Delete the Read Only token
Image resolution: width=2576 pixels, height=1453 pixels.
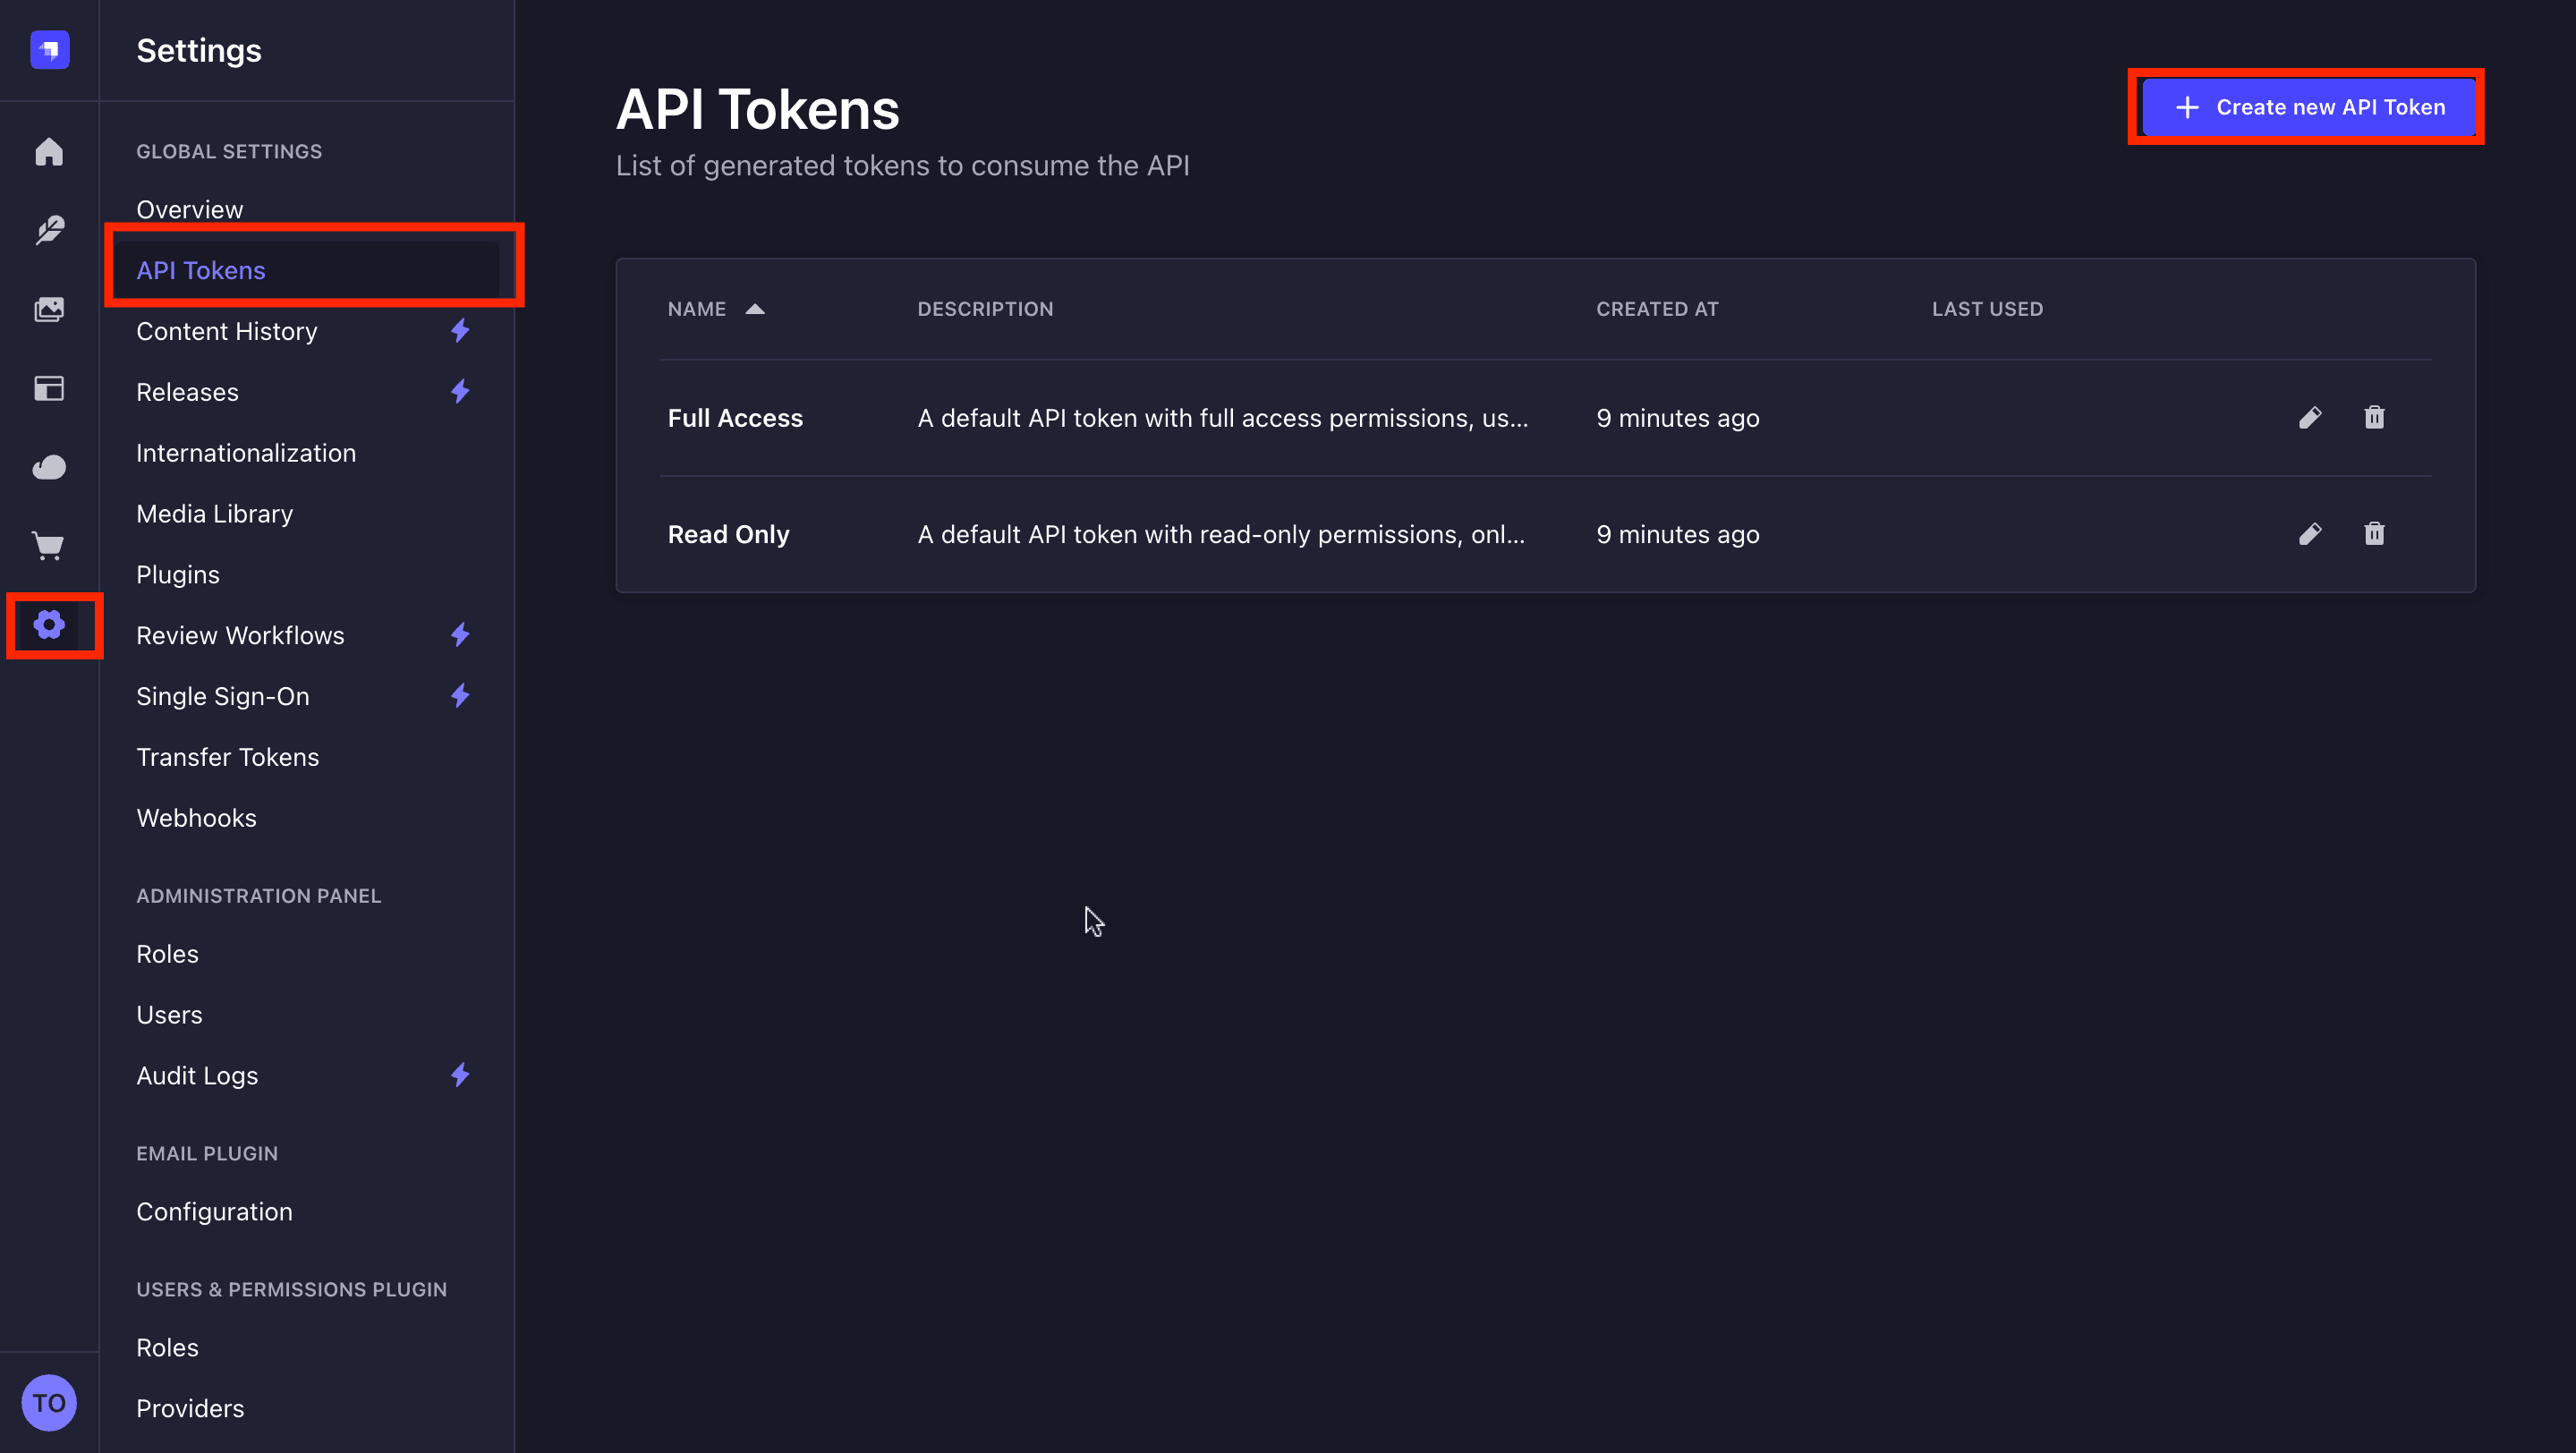[x=2374, y=534]
